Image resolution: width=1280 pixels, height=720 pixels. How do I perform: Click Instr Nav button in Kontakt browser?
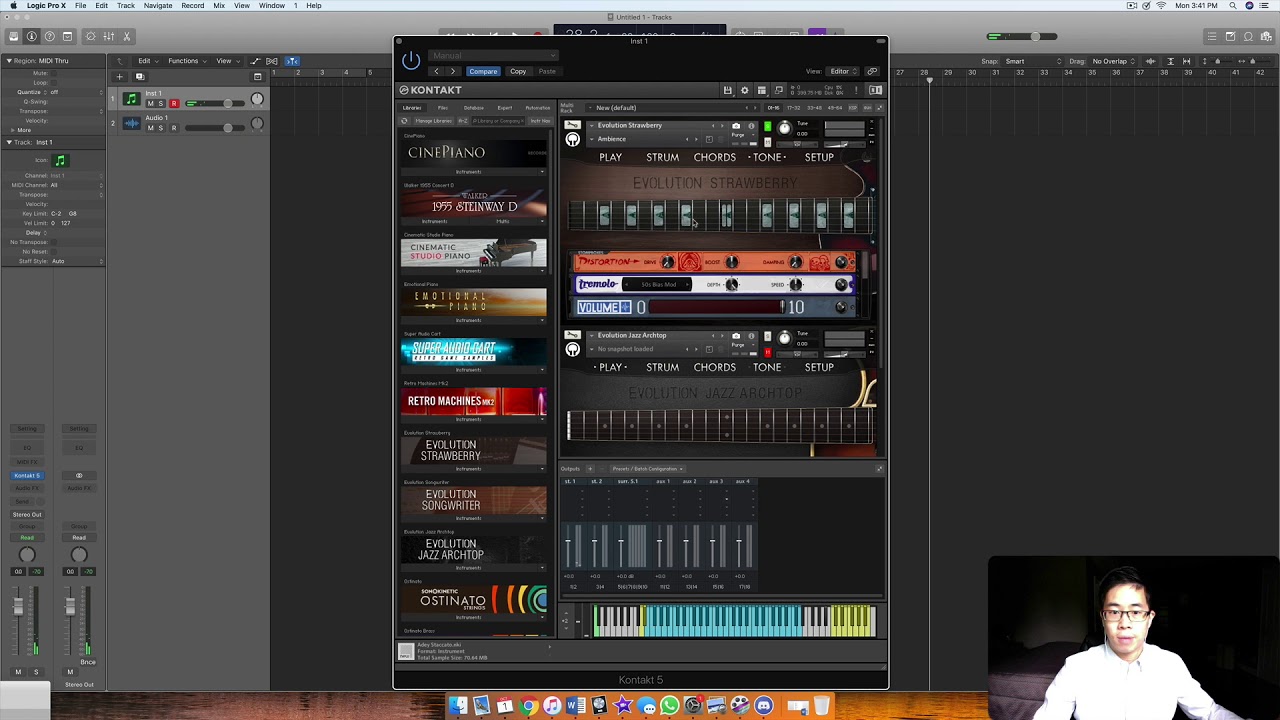(540, 121)
